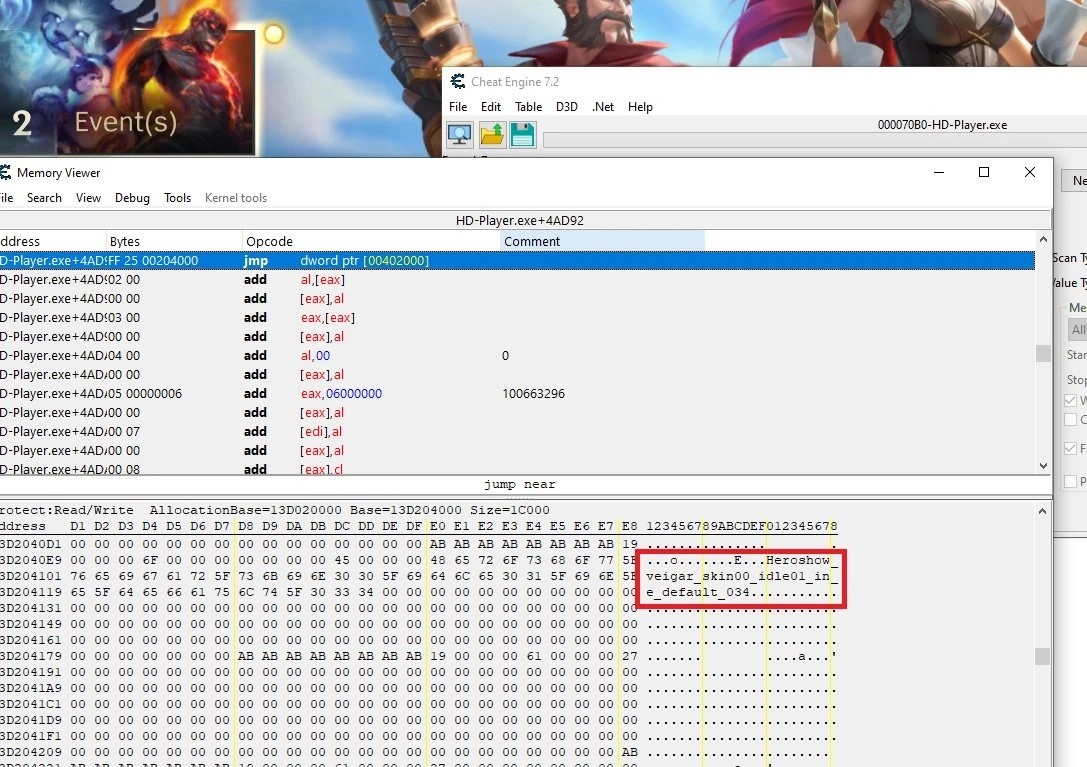Open the Tools menu in Memory Viewer

click(x=177, y=198)
